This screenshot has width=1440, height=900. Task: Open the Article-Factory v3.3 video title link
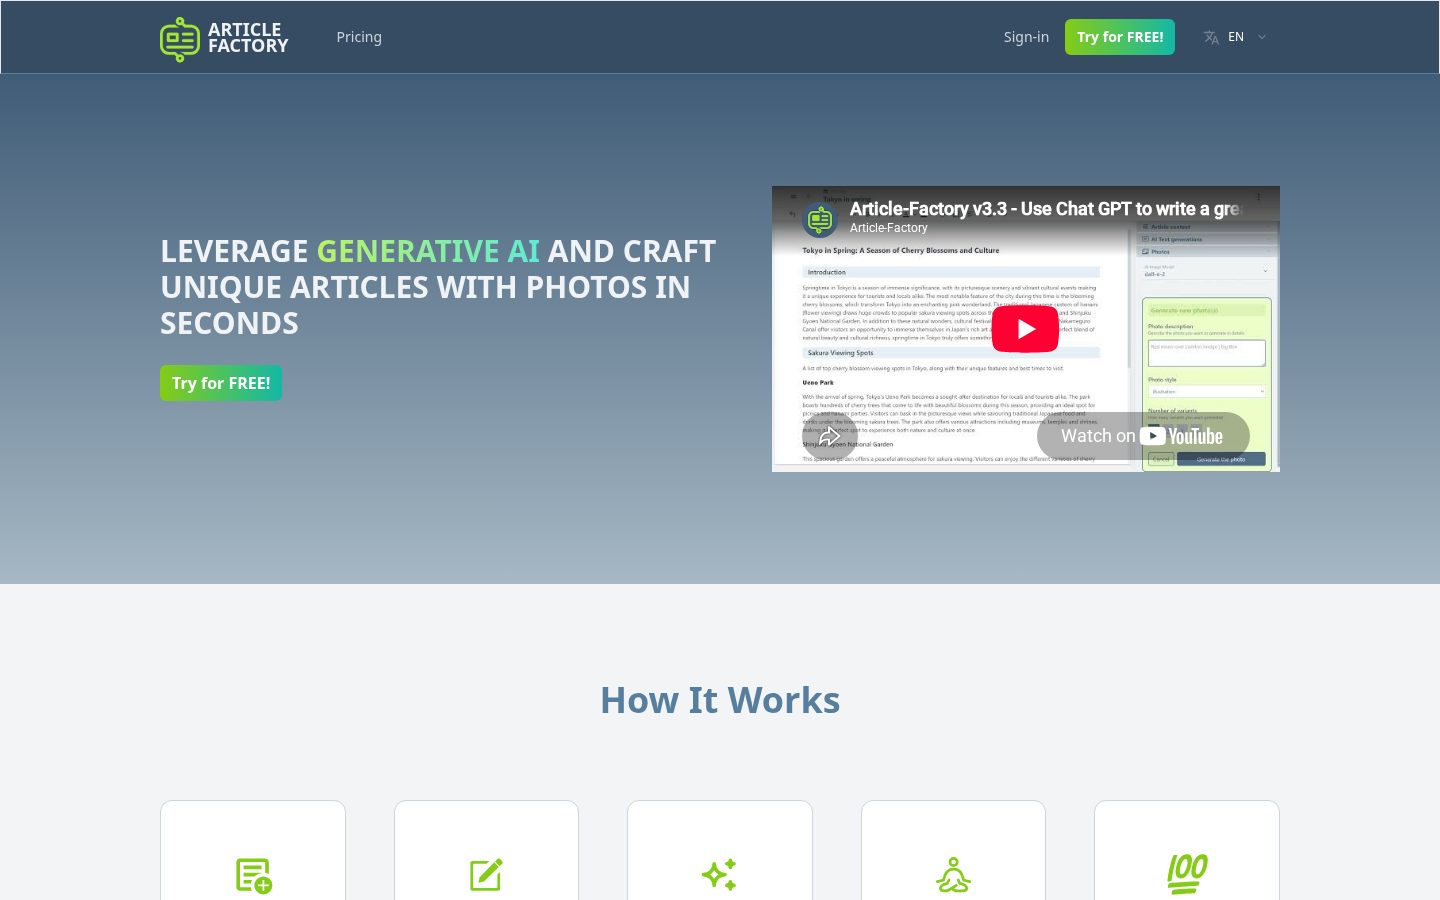click(1044, 209)
